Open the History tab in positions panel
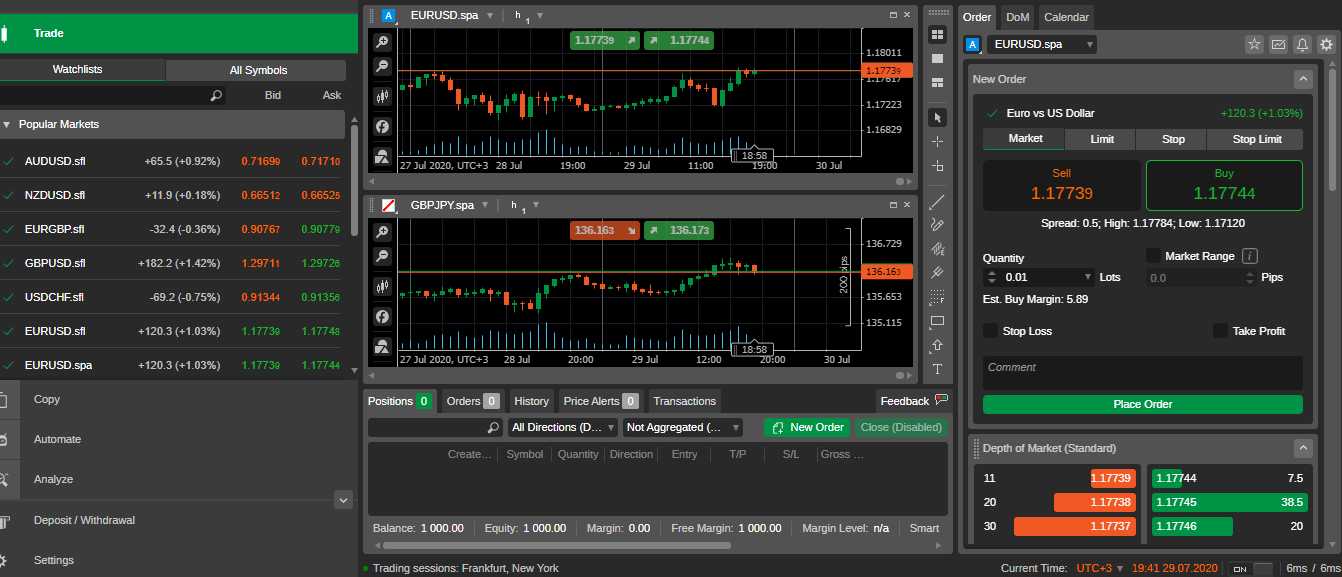Screen dimensions: 1342x577 531,400
